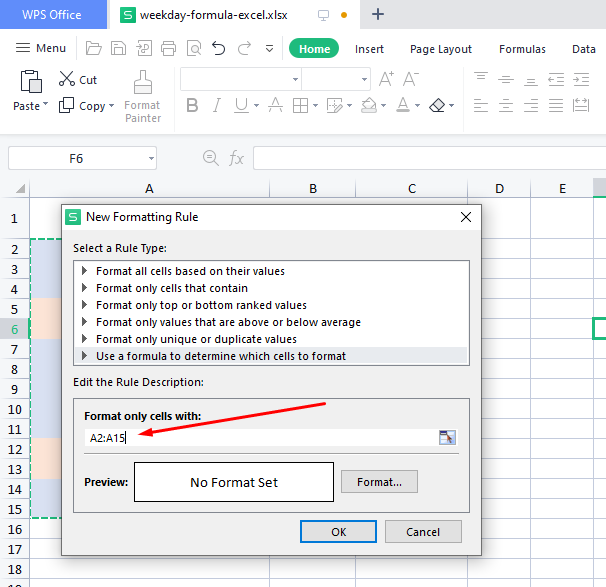
Task: Open a new tab with plus button
Action: pyautogui.click(x=378, y=15)
